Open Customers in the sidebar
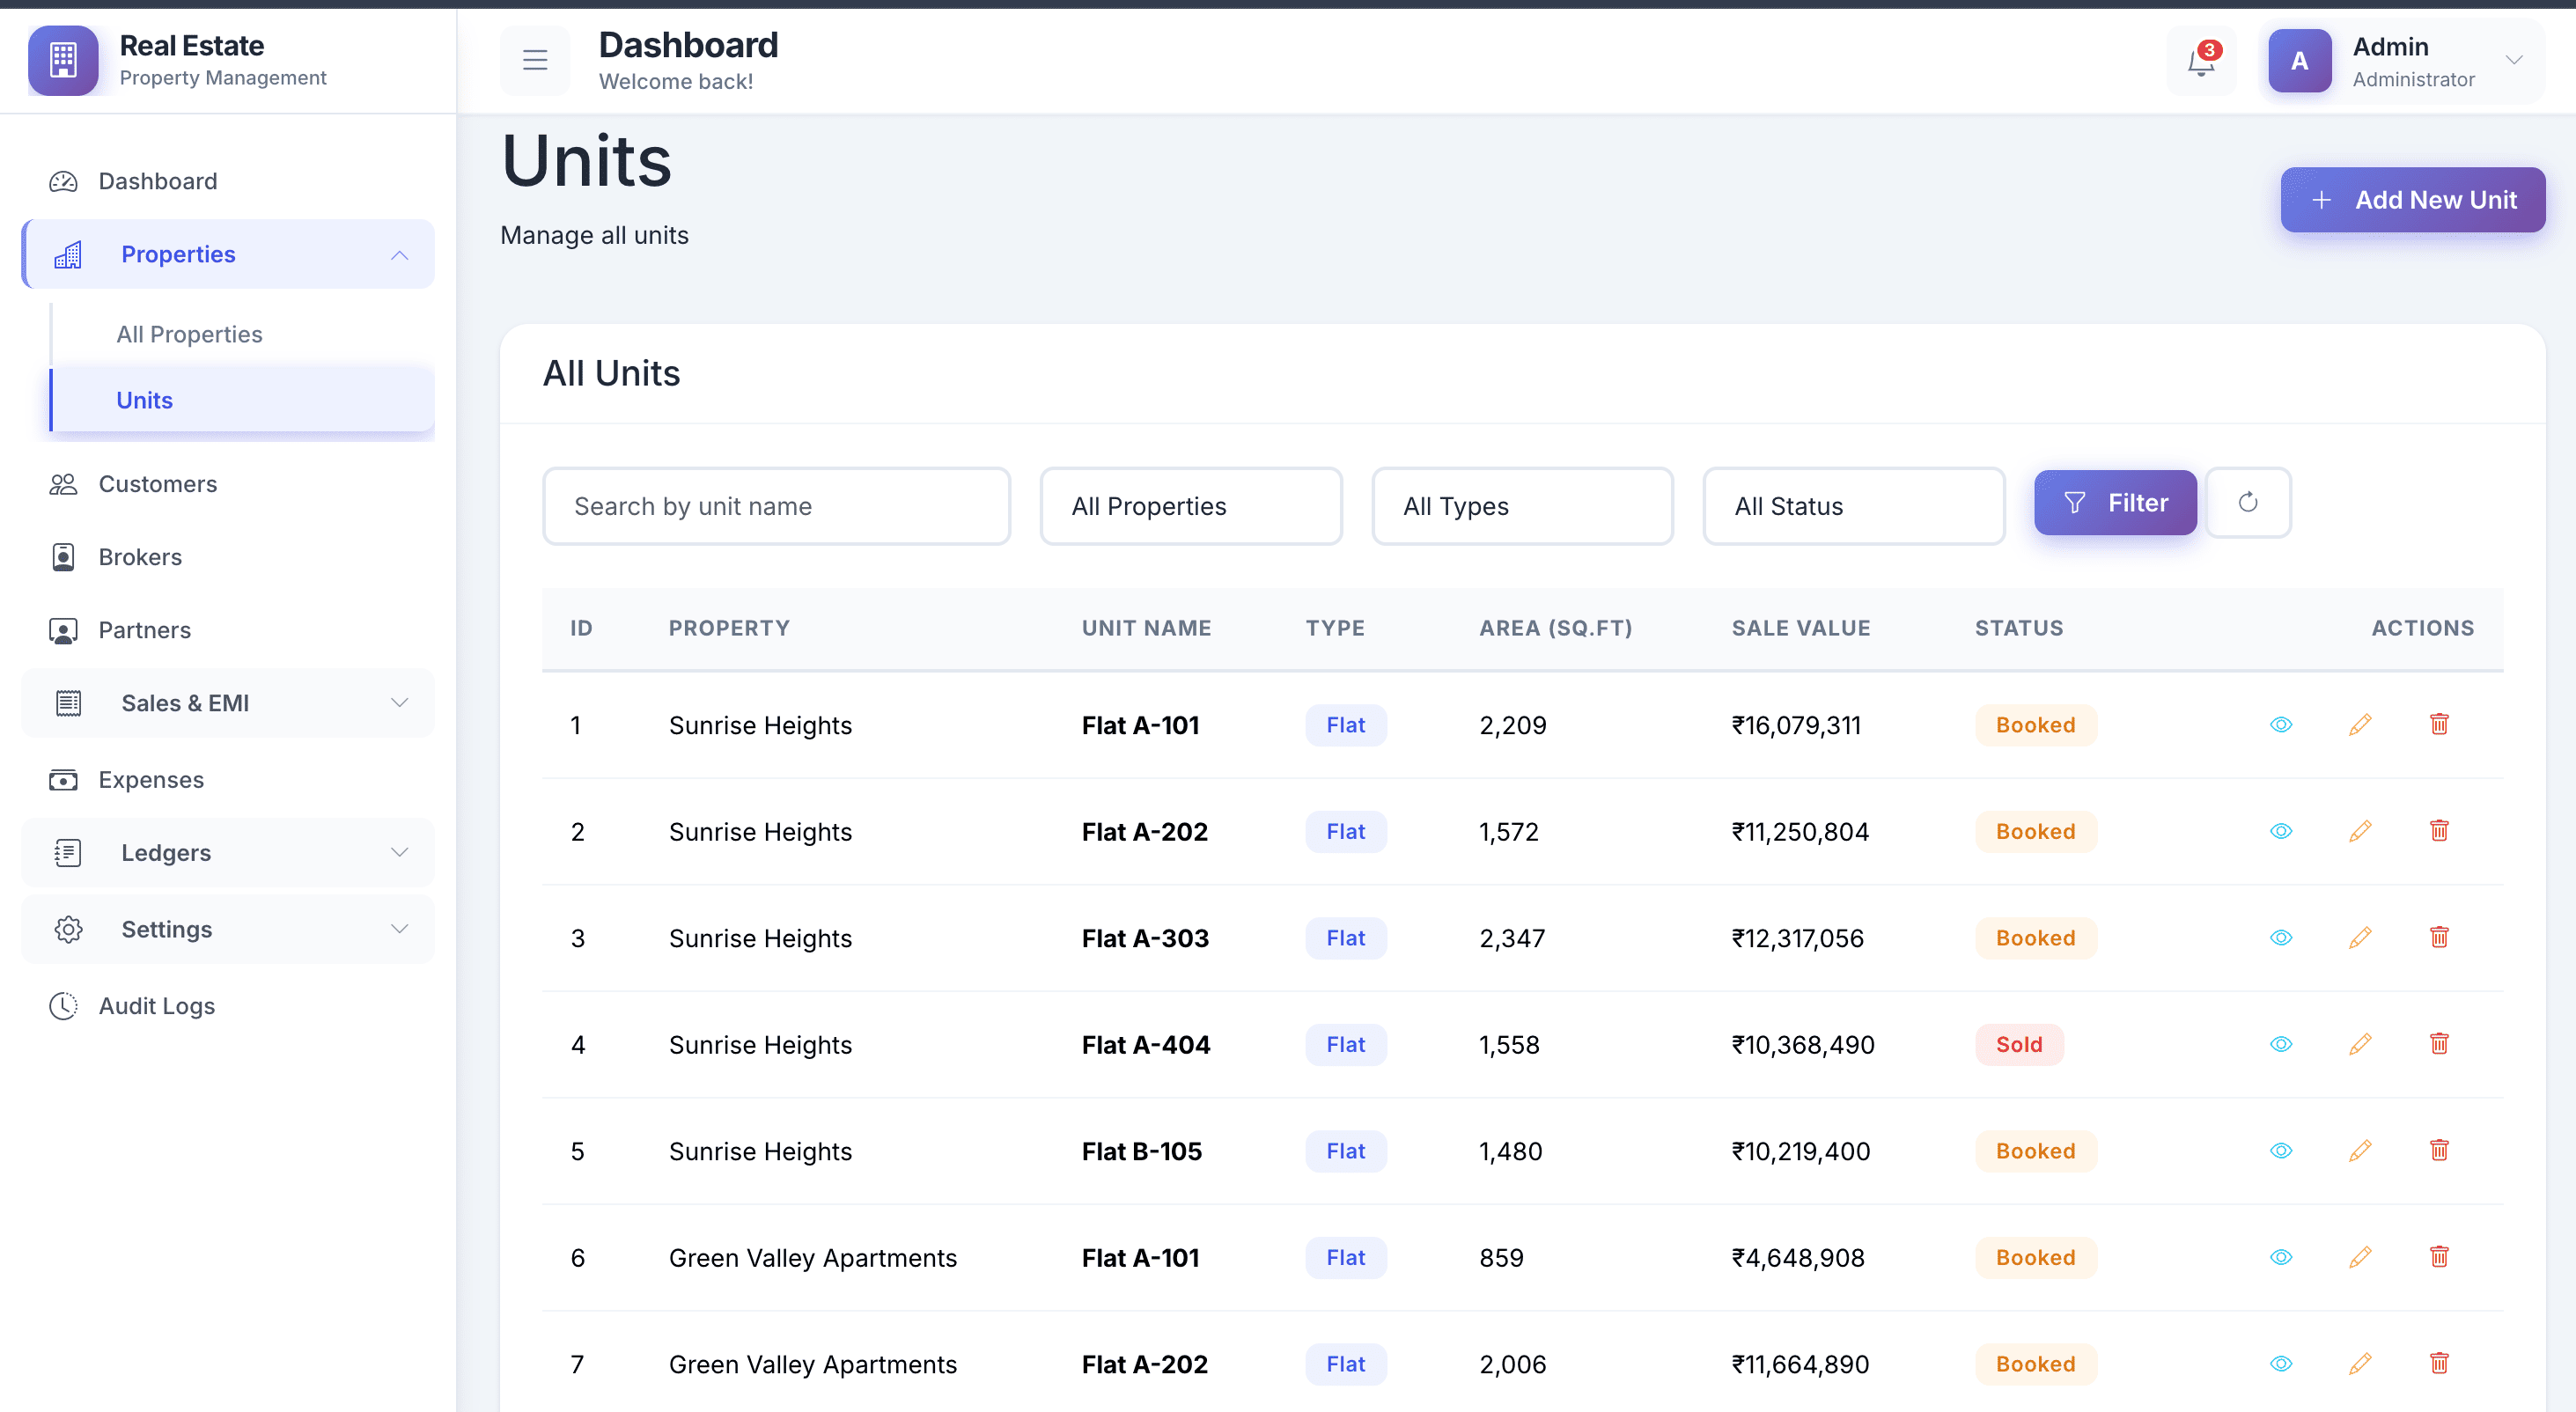This screenshot has width=2576, height=1412. 157,484
